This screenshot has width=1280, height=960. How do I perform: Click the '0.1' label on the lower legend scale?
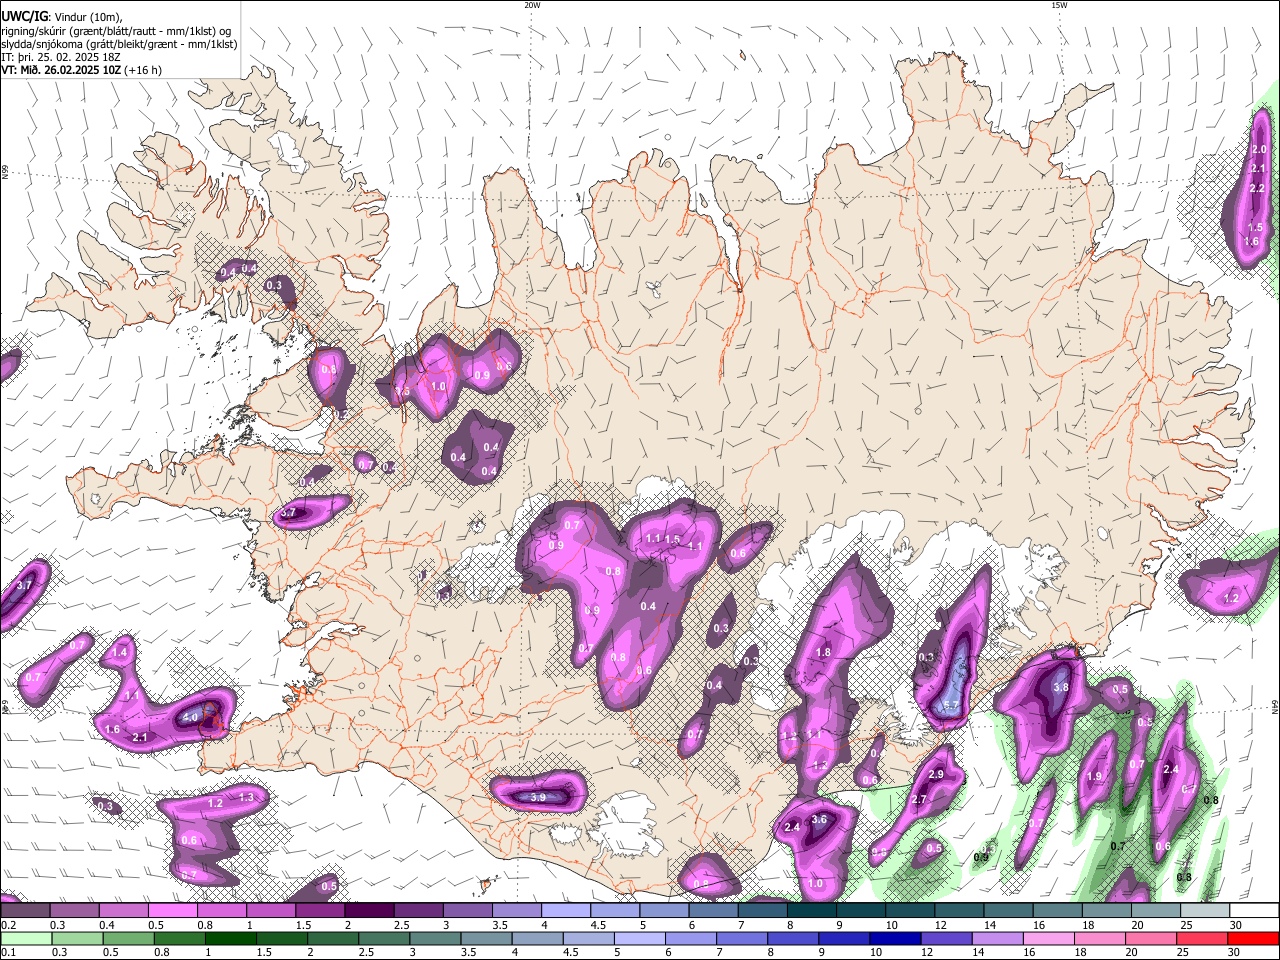(8, 952)
